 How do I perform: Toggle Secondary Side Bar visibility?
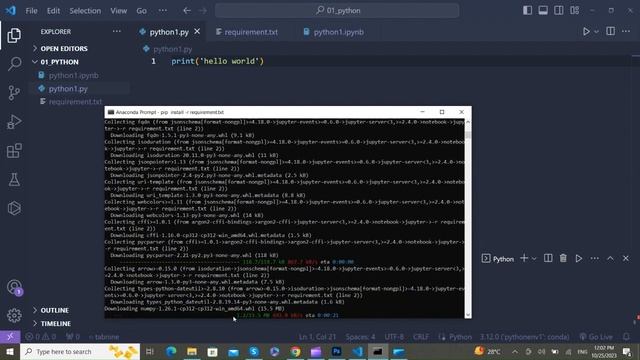tap(559, 11)
